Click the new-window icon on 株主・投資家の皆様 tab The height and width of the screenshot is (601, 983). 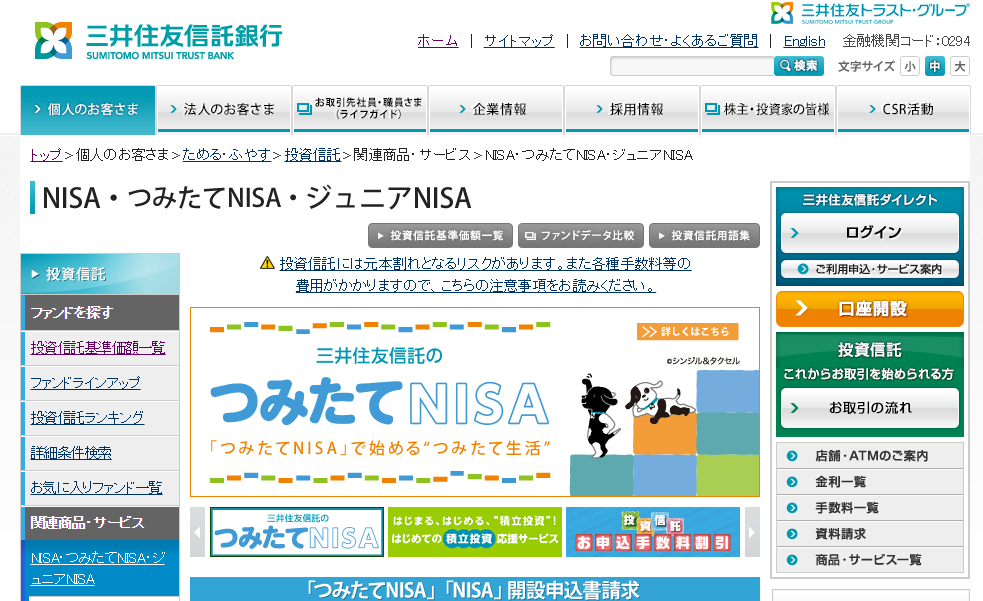(x=712, y=109)
